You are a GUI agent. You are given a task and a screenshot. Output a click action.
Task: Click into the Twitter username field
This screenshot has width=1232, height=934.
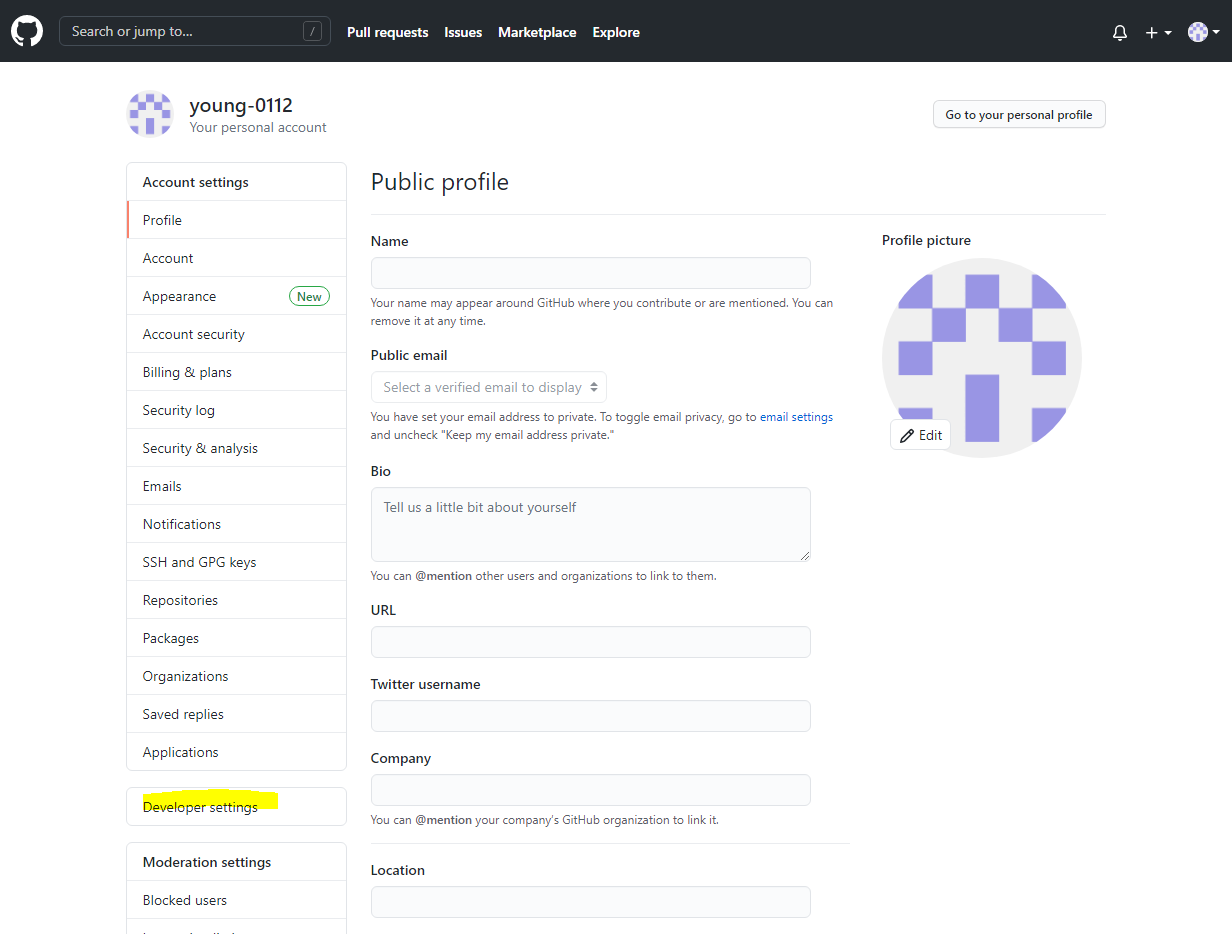[590, 716]
